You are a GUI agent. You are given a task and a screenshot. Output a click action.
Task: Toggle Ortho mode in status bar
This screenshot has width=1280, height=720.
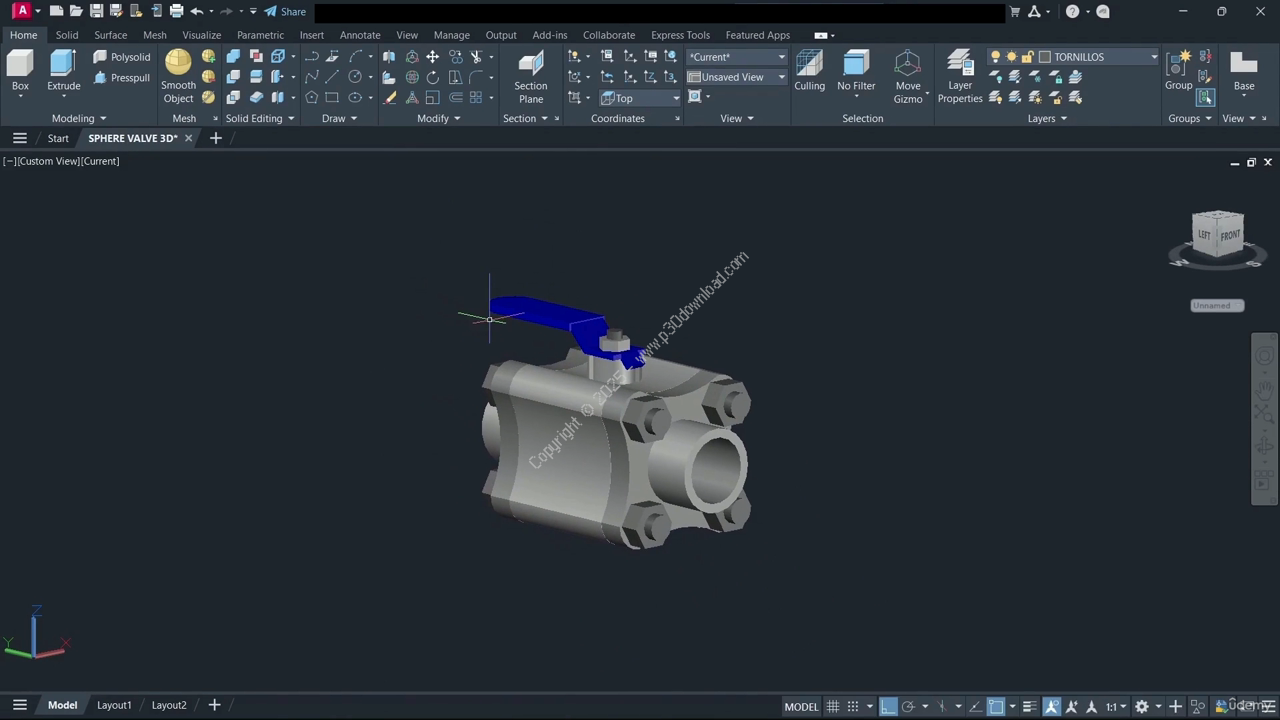click(x=888, y=707)
